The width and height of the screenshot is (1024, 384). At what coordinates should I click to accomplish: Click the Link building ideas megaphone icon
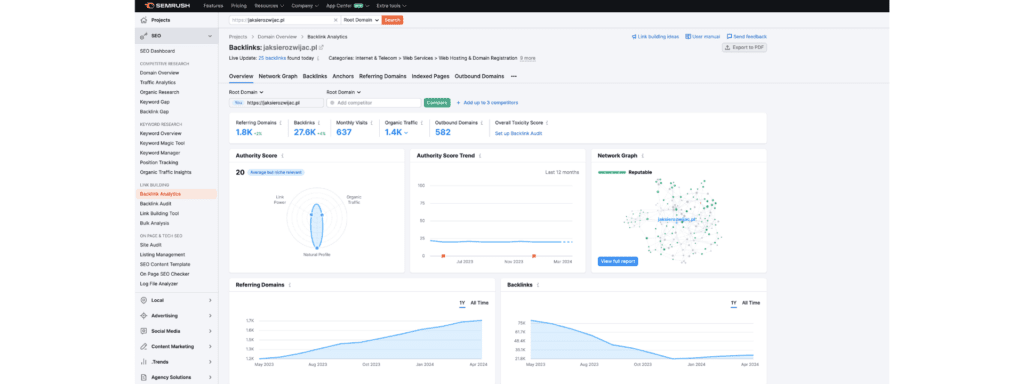(x=634, y=37)
